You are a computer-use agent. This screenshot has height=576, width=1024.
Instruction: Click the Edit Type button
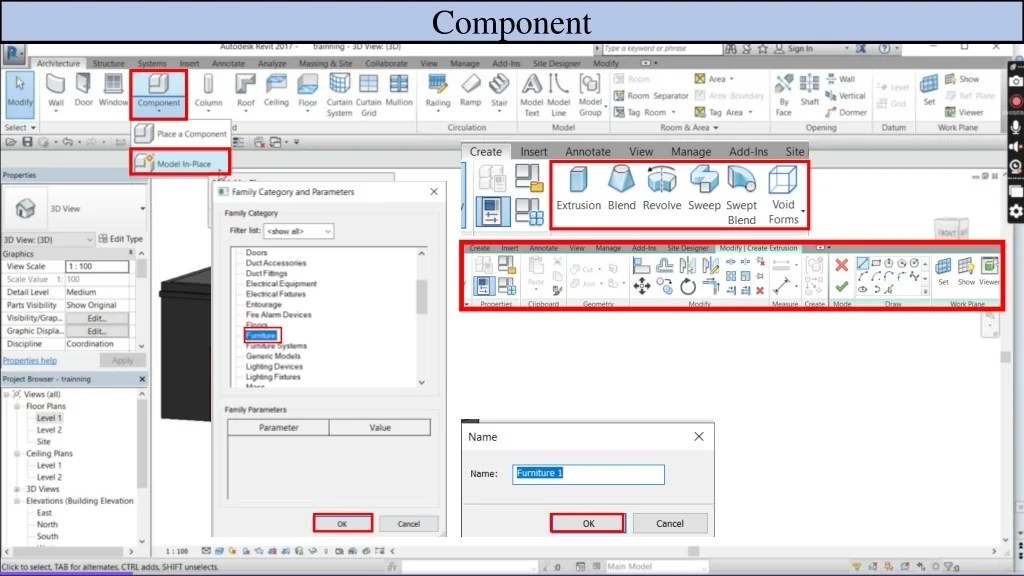click(x=121, y=239)
